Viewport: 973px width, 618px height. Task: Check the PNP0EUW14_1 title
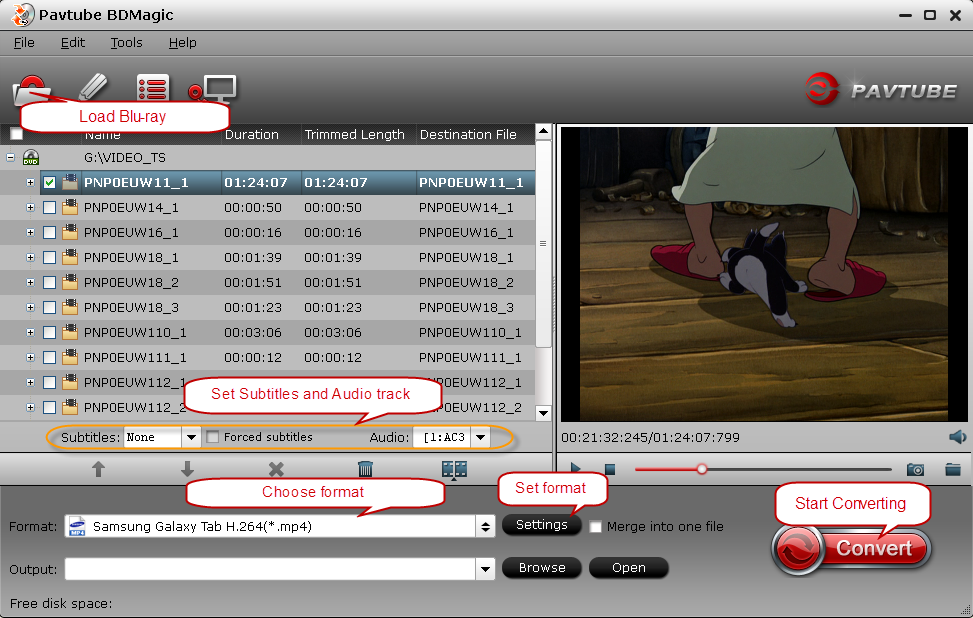50,208
